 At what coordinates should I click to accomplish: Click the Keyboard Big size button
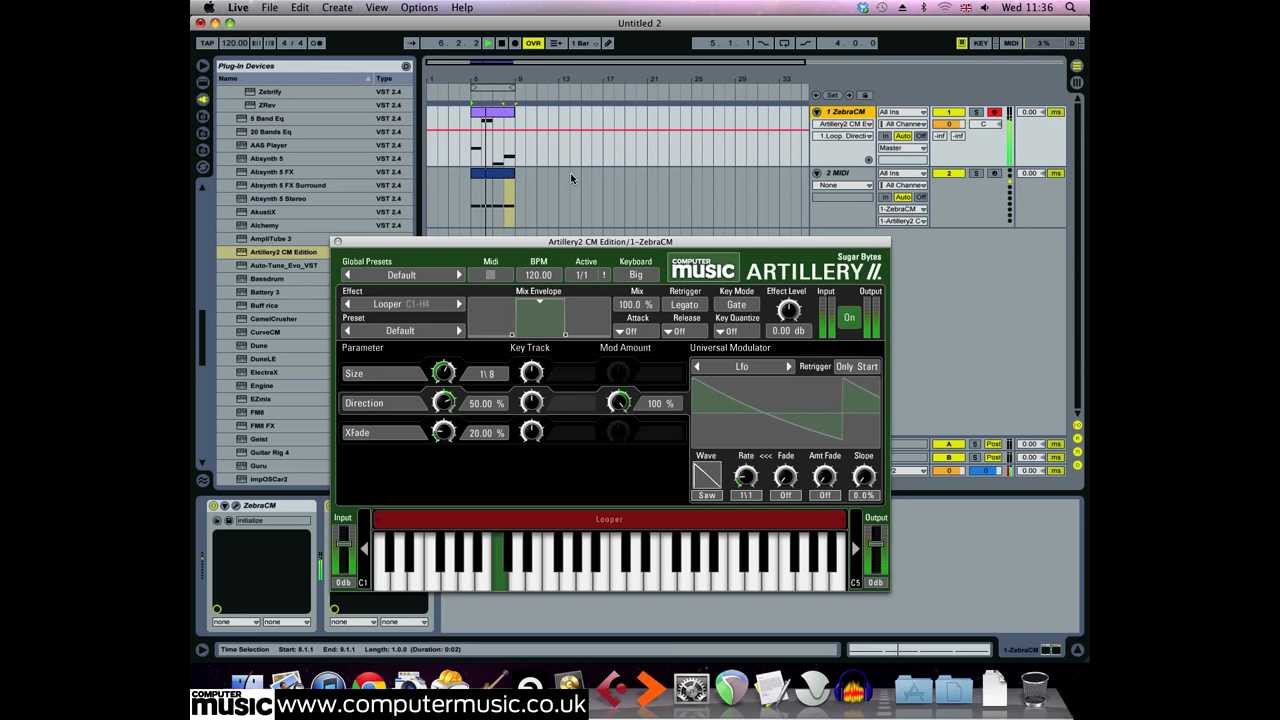coord(636,275)
